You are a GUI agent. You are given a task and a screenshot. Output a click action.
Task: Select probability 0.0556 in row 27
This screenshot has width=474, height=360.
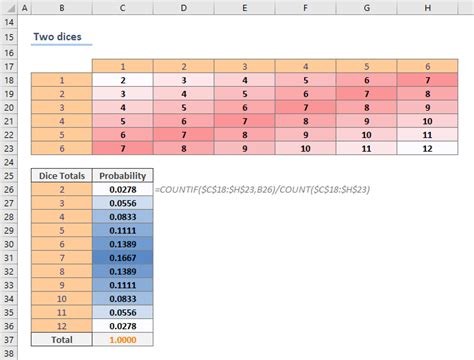[x=123, y=203]
